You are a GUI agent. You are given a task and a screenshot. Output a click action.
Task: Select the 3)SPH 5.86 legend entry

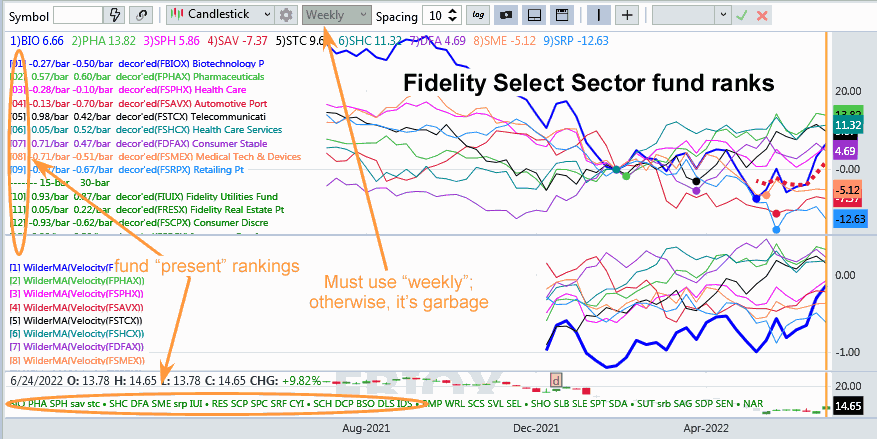pos(171,41)
